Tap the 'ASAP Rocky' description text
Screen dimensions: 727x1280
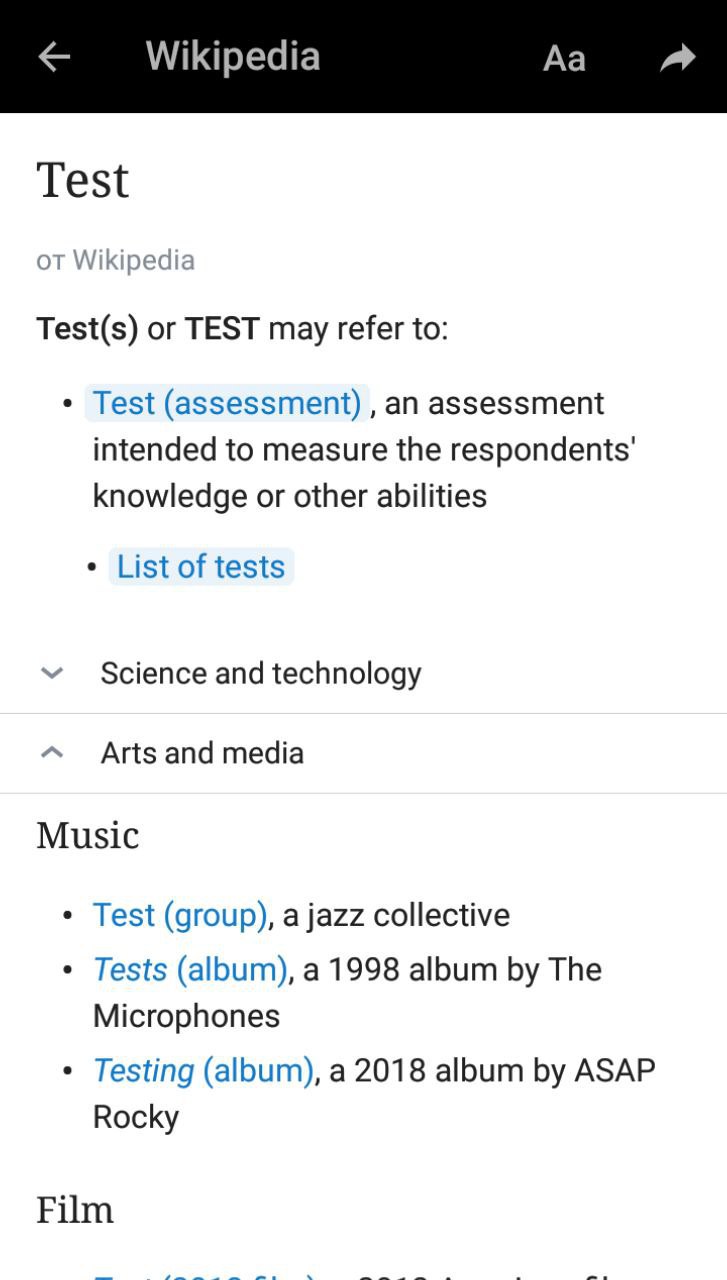pos(135,1116)
